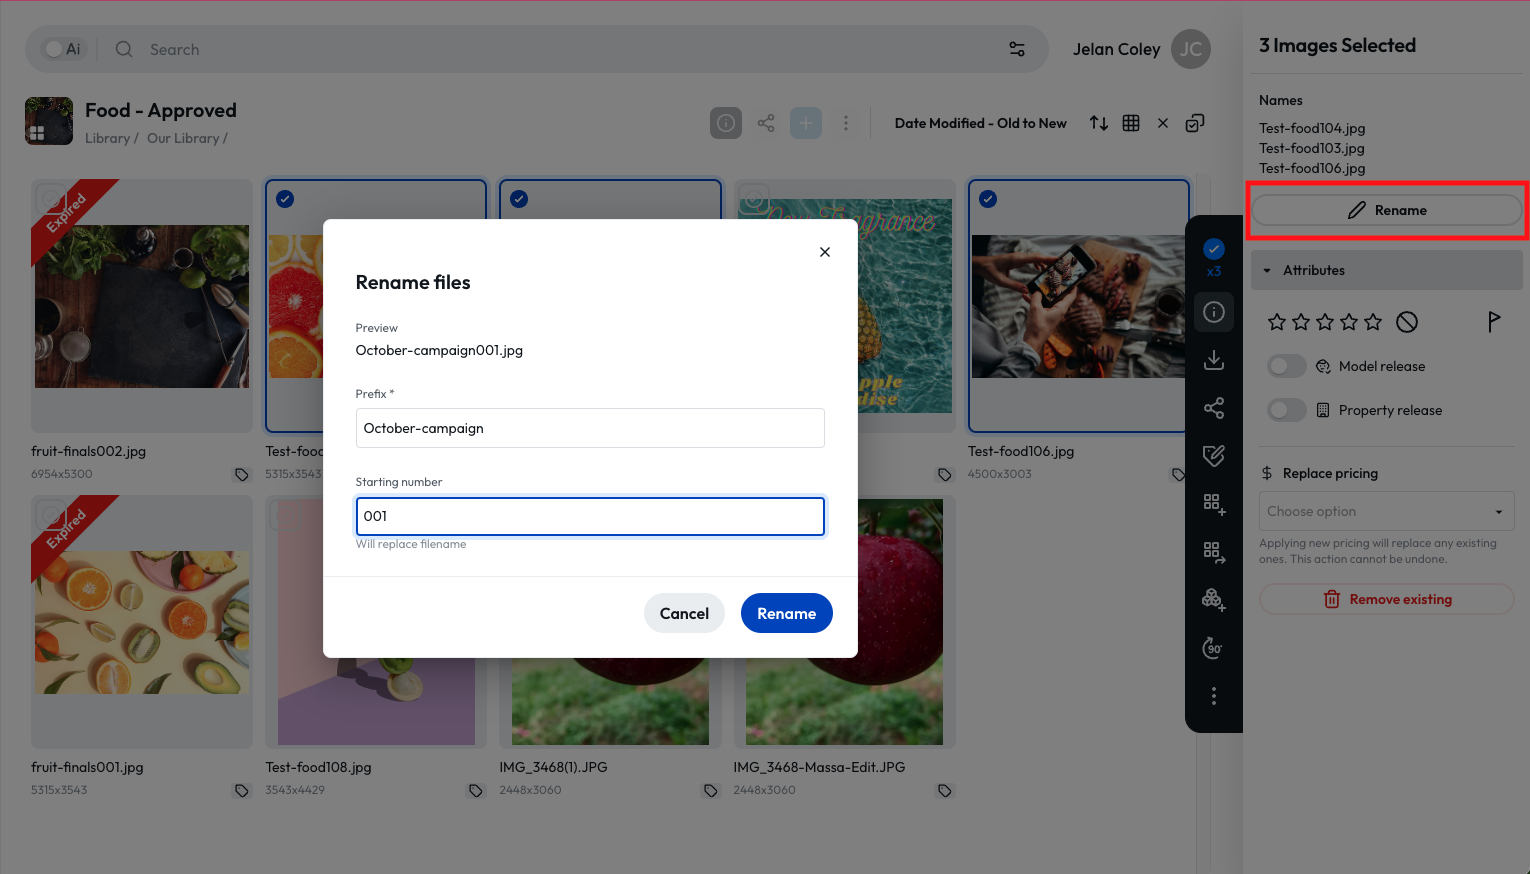Share the Food - Approved collection
This screenshot has height=874, width=1530.
[x=766, y=123]
